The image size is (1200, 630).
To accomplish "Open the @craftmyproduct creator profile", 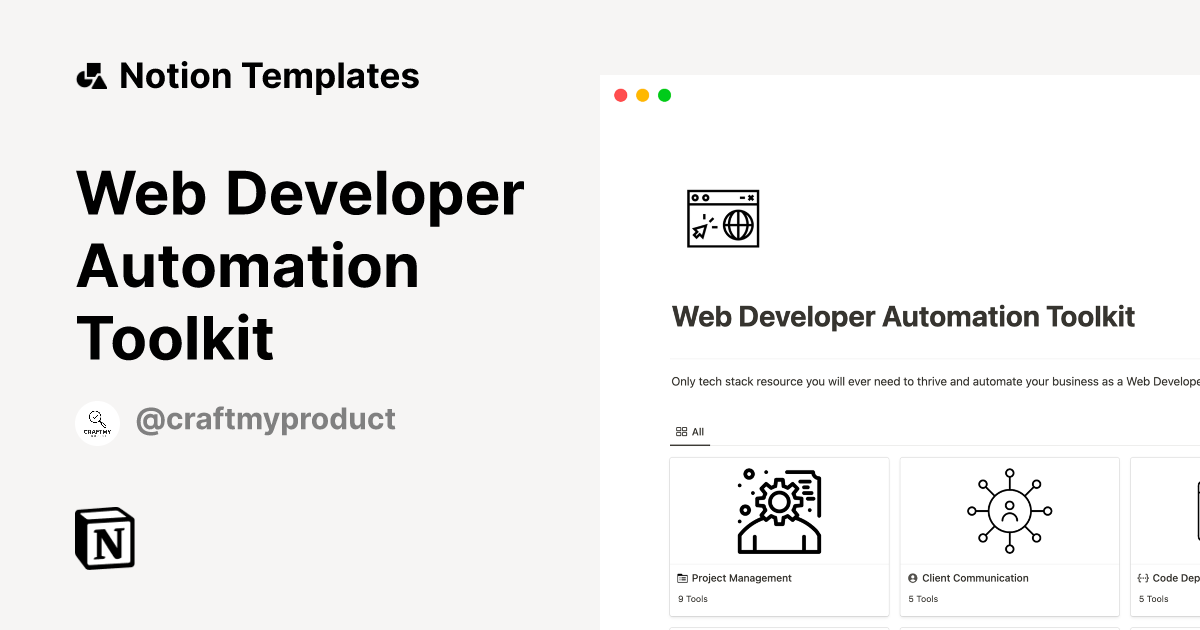I will [265, 420].
